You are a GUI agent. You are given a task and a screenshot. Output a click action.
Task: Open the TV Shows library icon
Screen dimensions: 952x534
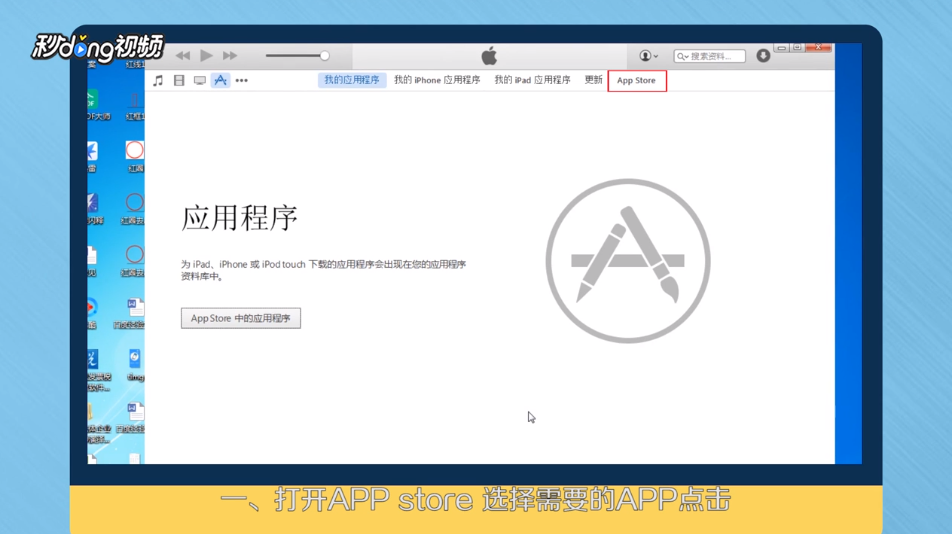pos(199,80)
